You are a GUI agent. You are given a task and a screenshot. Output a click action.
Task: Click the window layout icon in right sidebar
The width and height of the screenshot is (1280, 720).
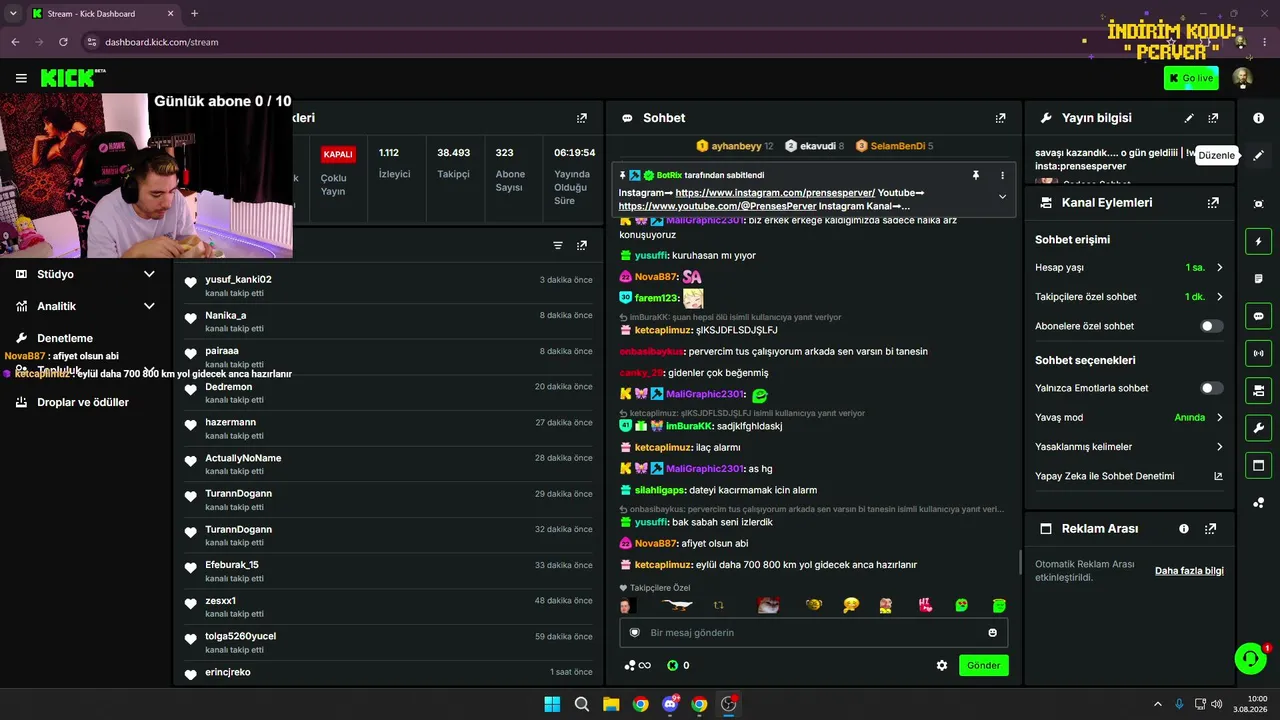point(1258,465)
